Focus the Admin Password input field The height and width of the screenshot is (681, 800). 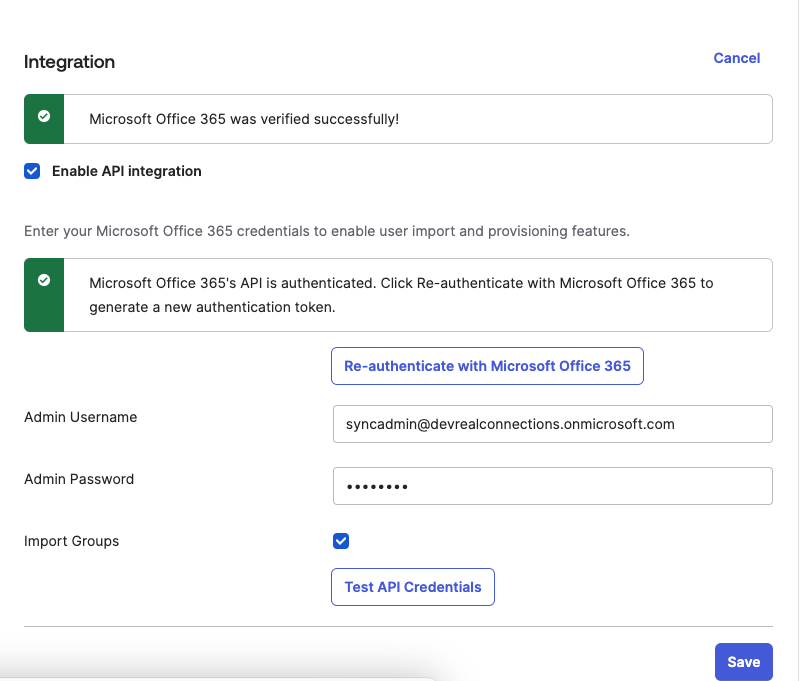(x=553, y=486)
